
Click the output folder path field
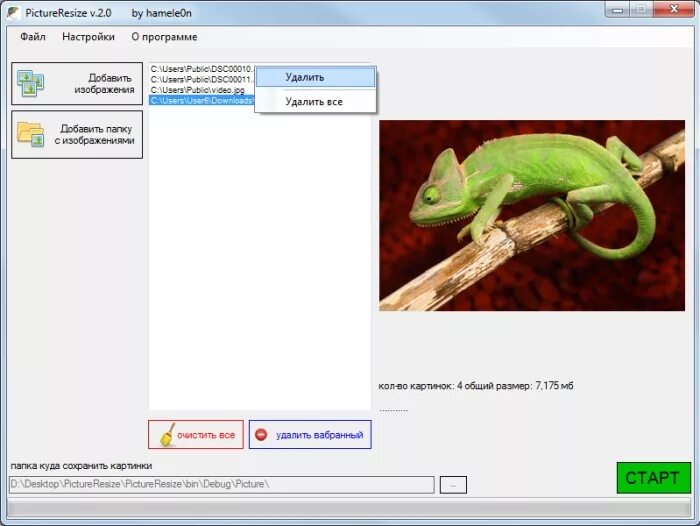tap(221, 484)
